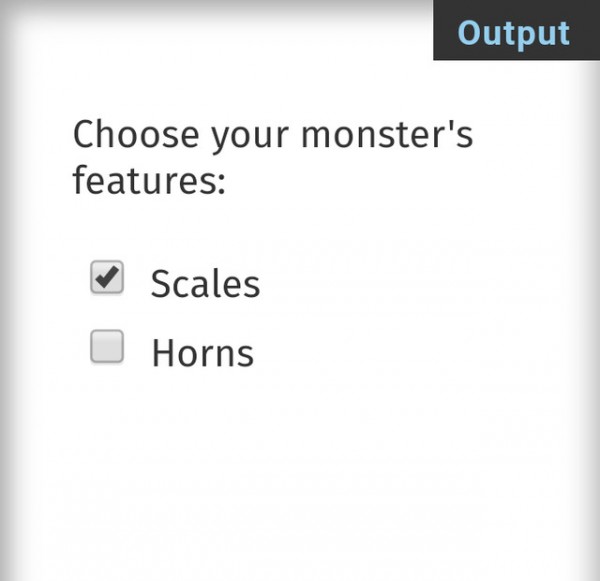Click the white output pane below Horns
The image size is (600, 581).
300,470
